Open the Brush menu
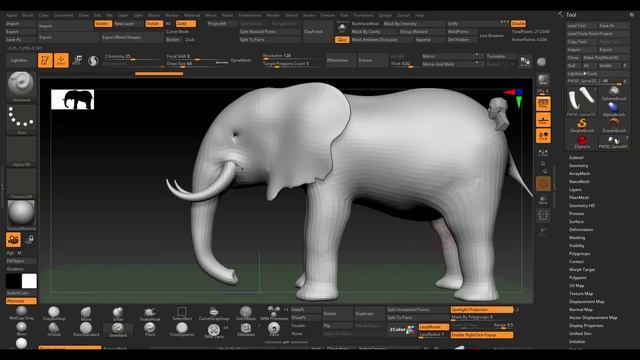 pos(28,15)
